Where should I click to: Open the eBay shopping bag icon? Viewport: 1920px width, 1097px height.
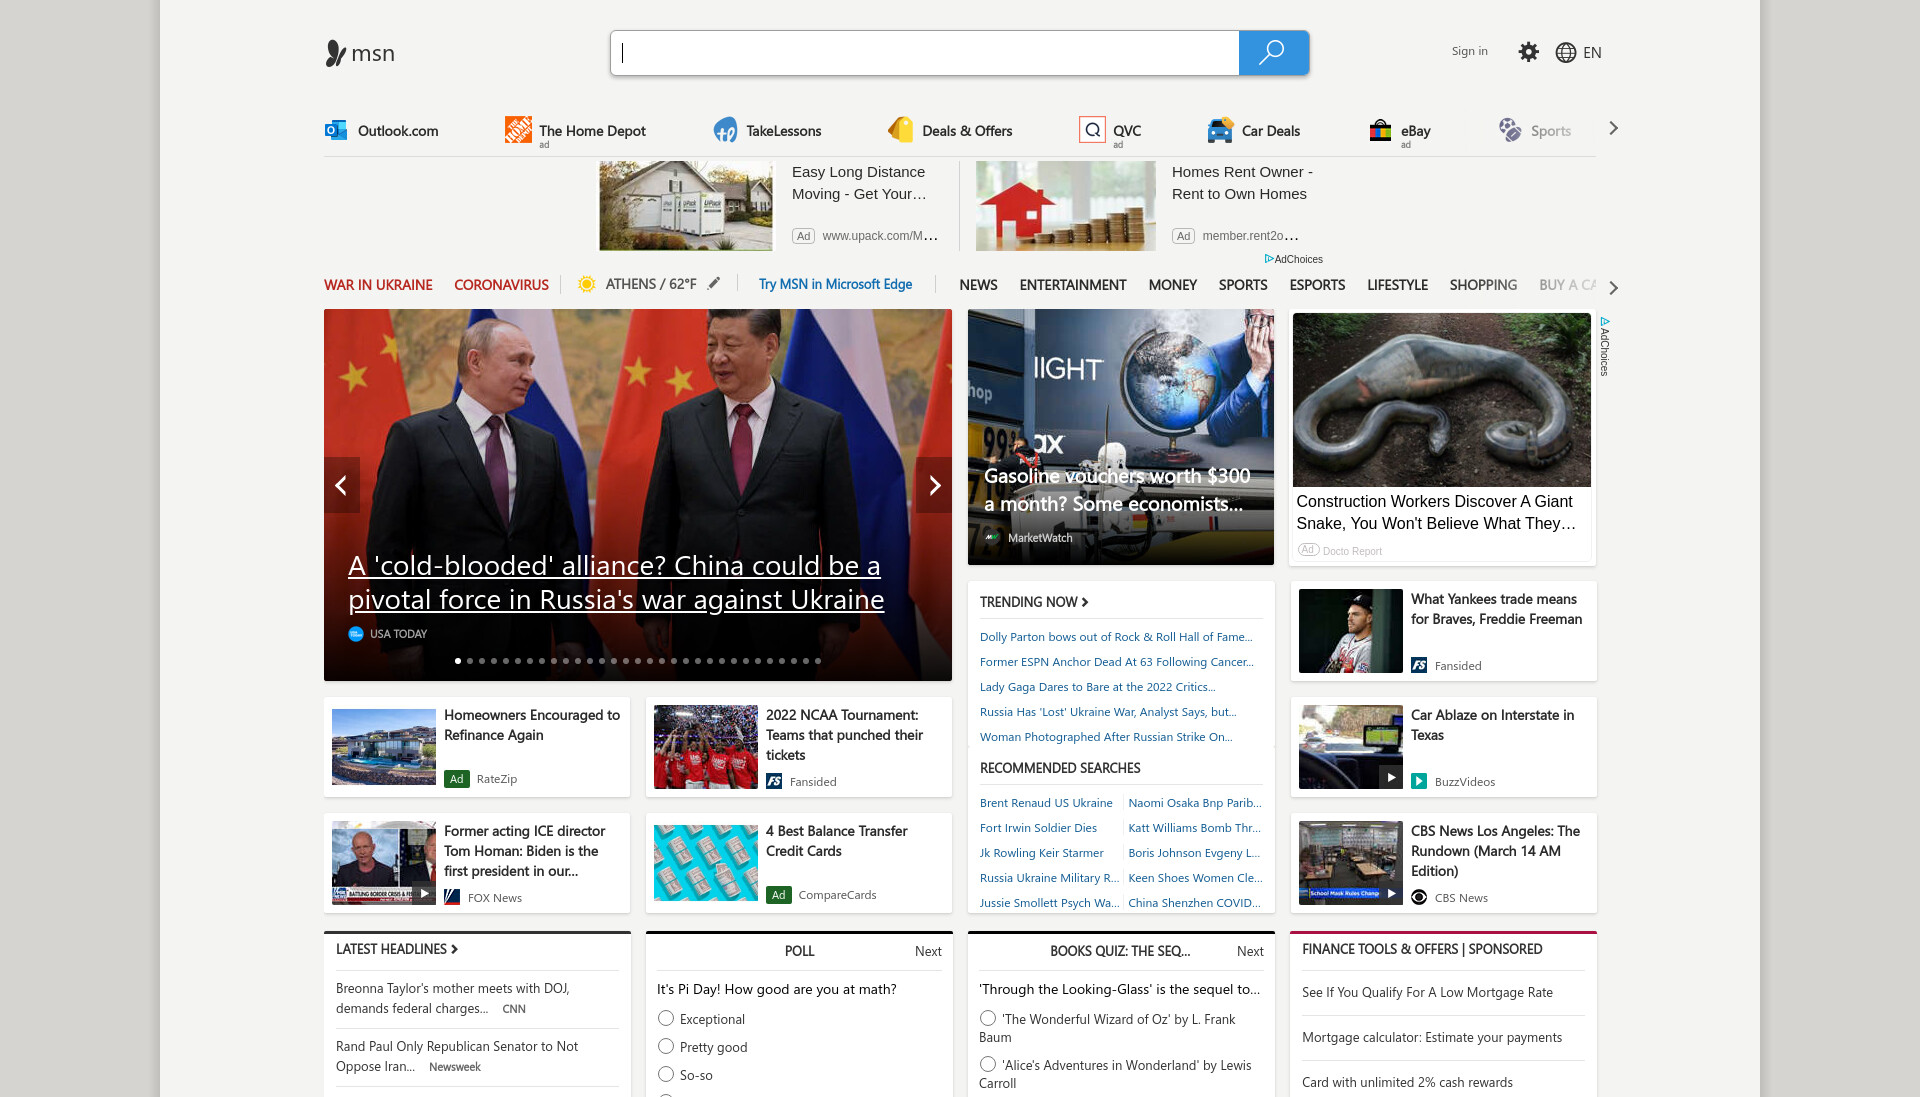click(x=1380, y=130)
